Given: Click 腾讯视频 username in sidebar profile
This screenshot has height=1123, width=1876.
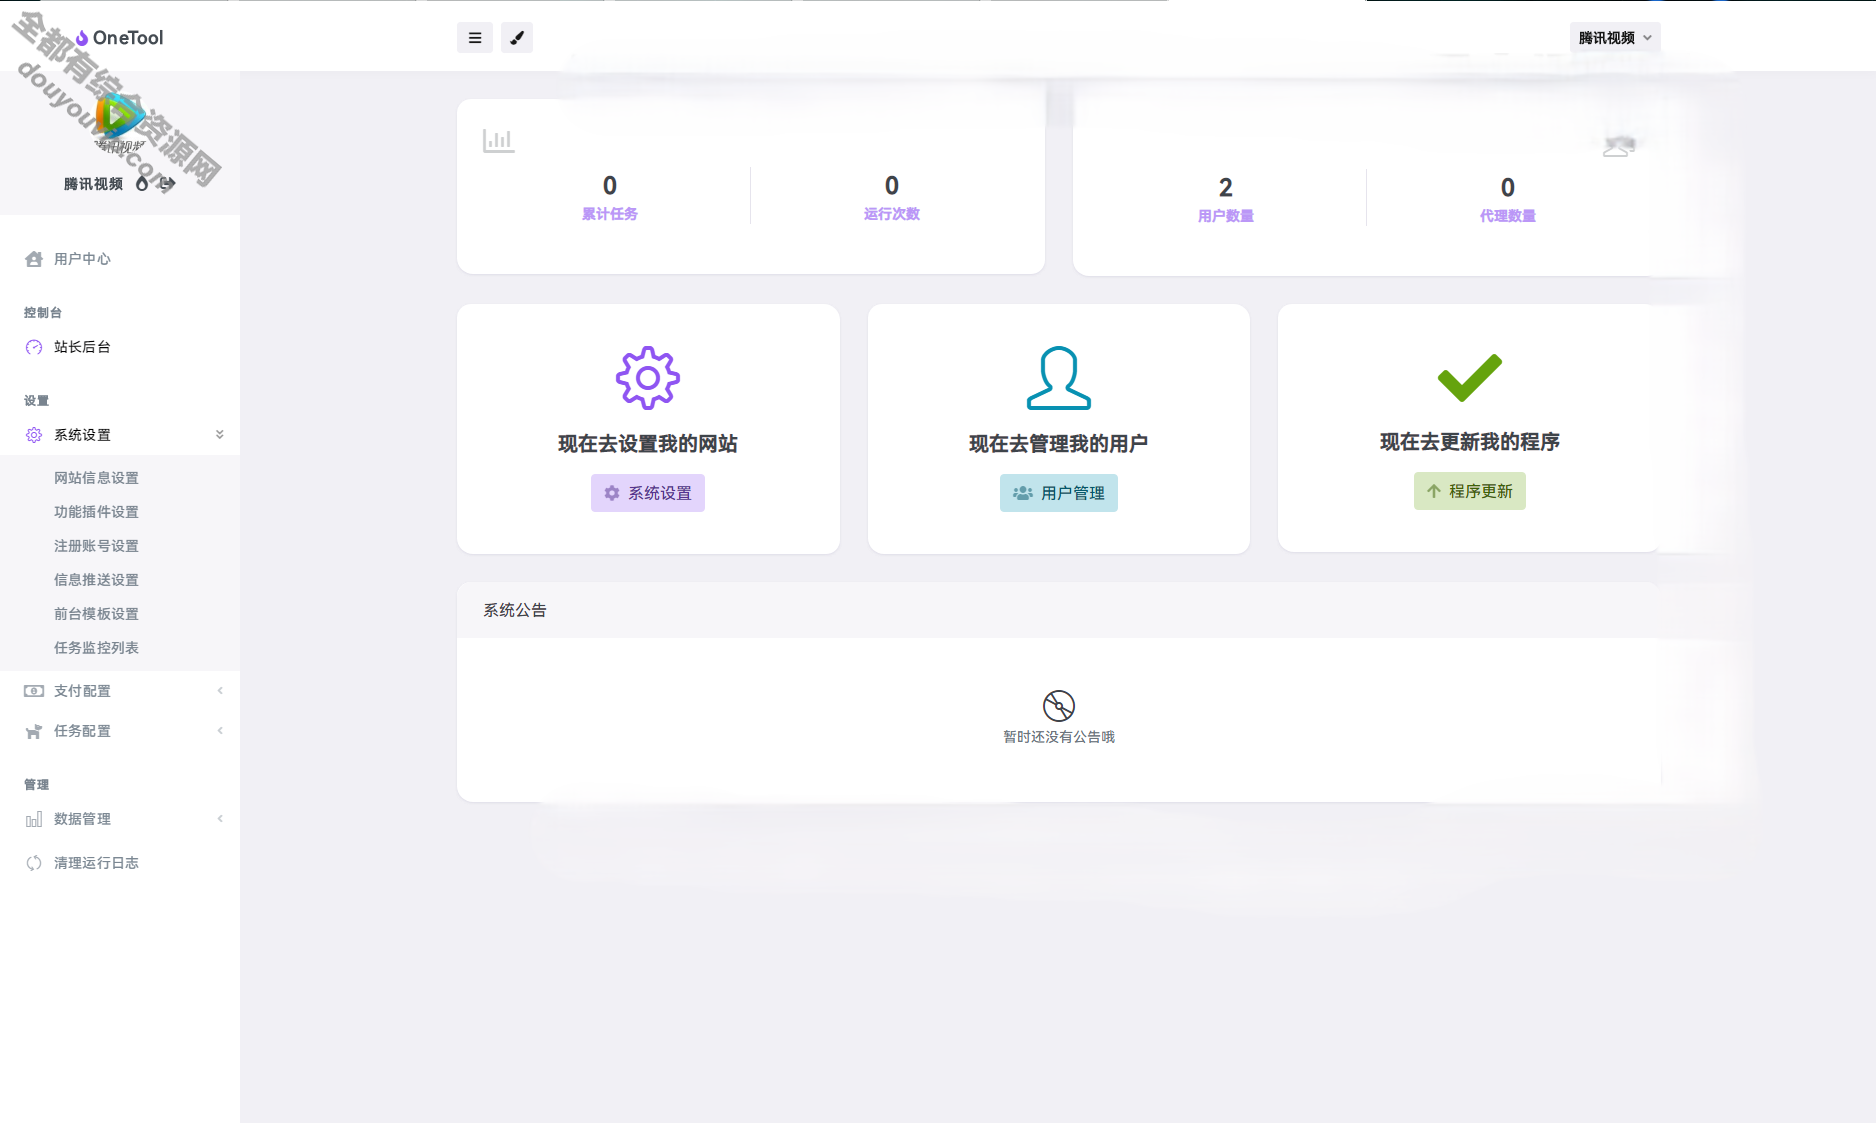Looking at the screenshot, I should pyautogui.click(x=93, y=184).
